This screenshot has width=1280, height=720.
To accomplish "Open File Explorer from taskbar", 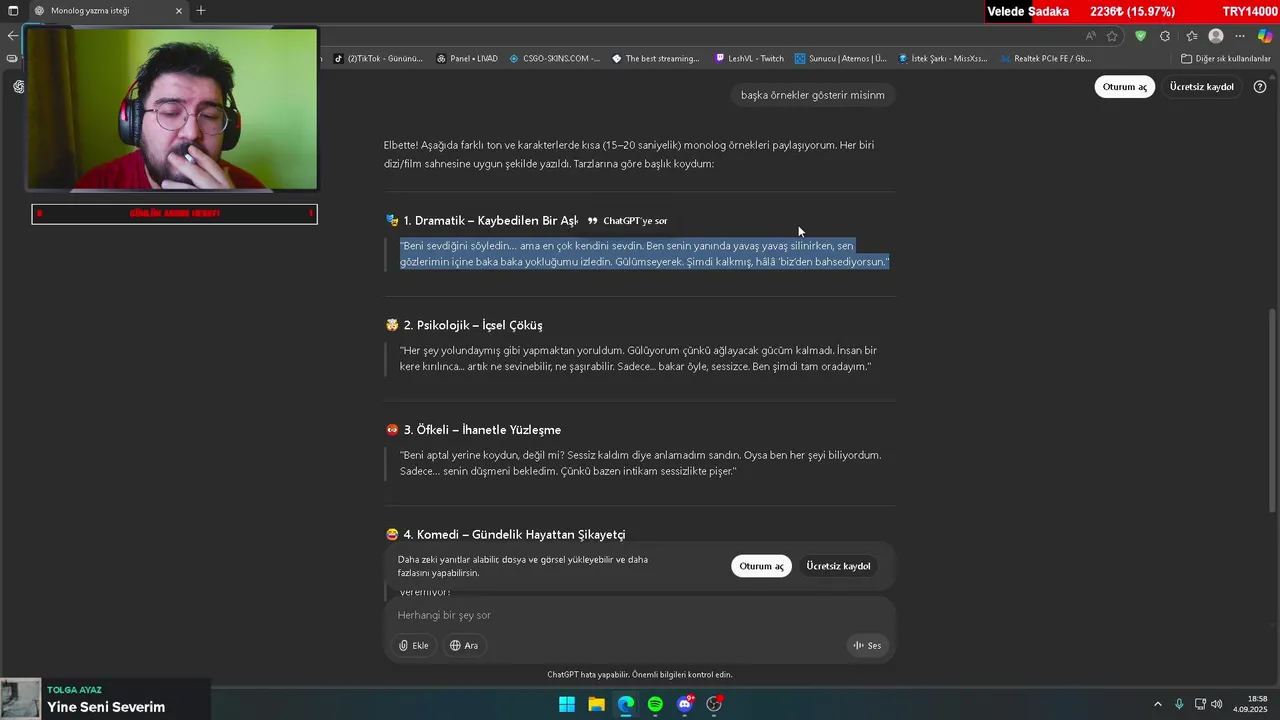I will pos(596,704).
